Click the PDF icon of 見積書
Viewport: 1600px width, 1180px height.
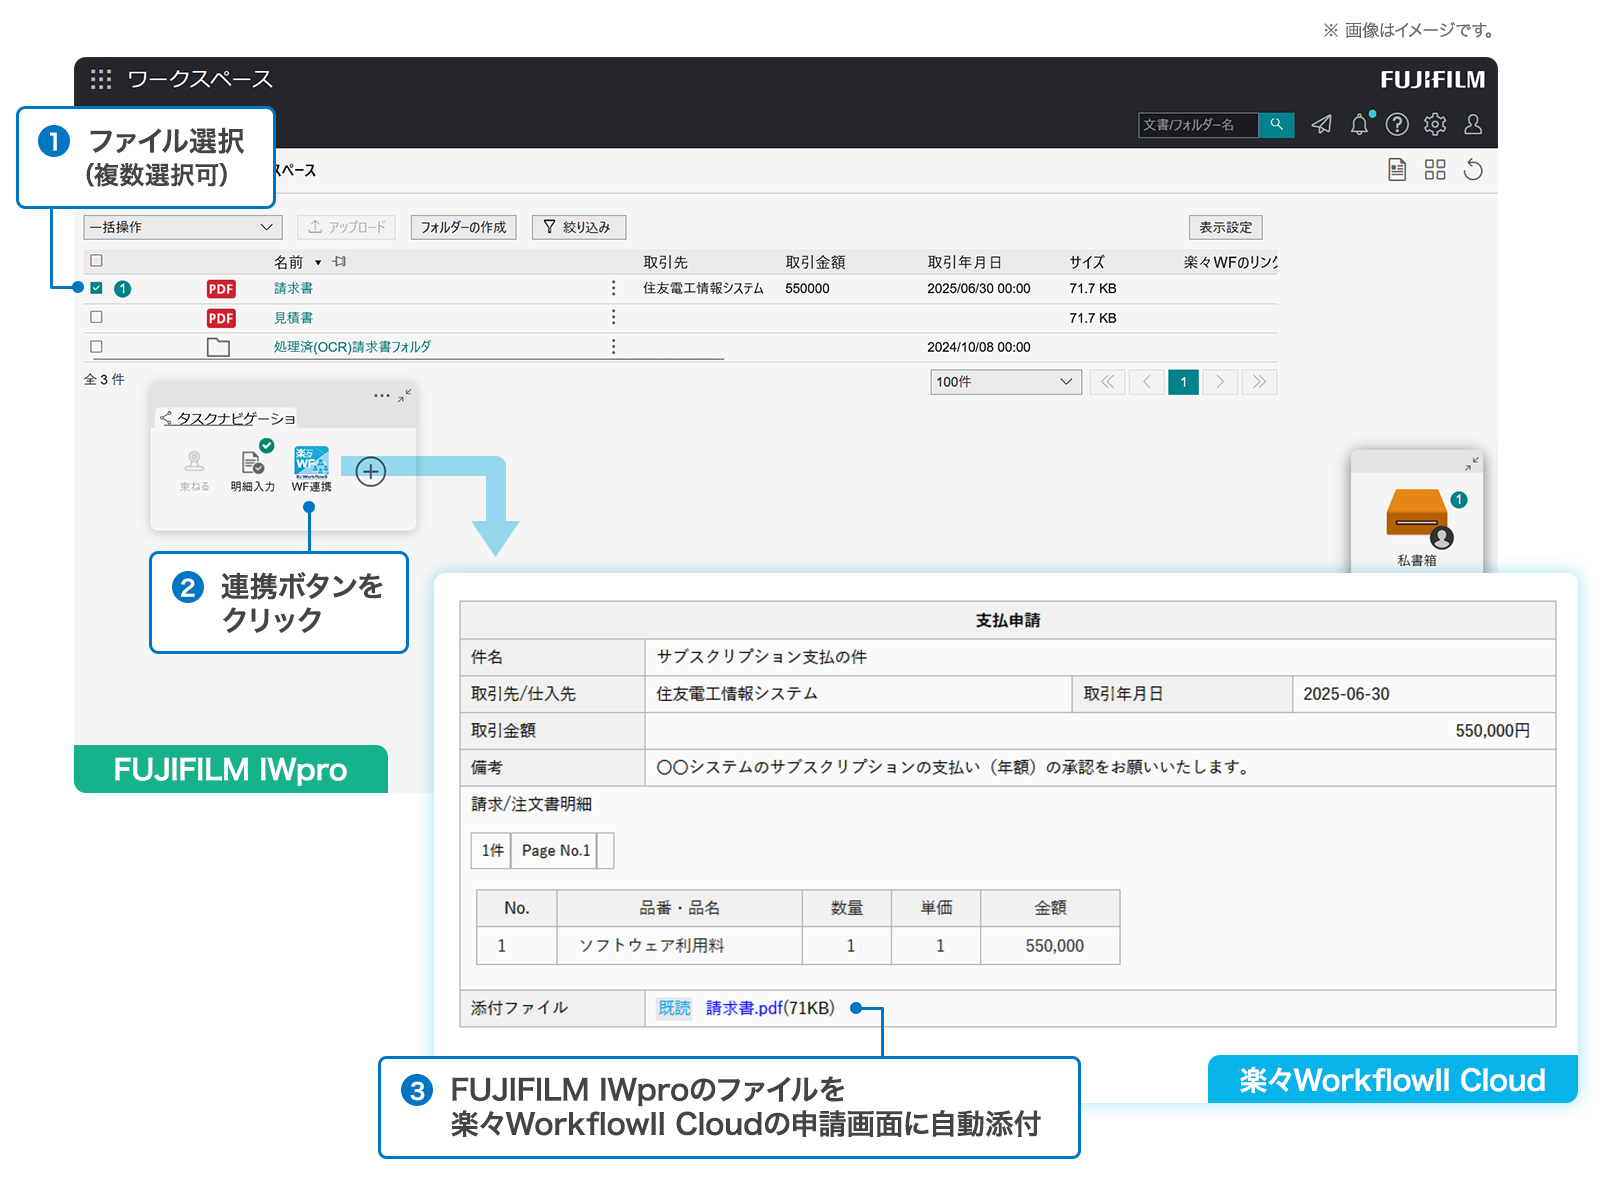click(221, 318)
